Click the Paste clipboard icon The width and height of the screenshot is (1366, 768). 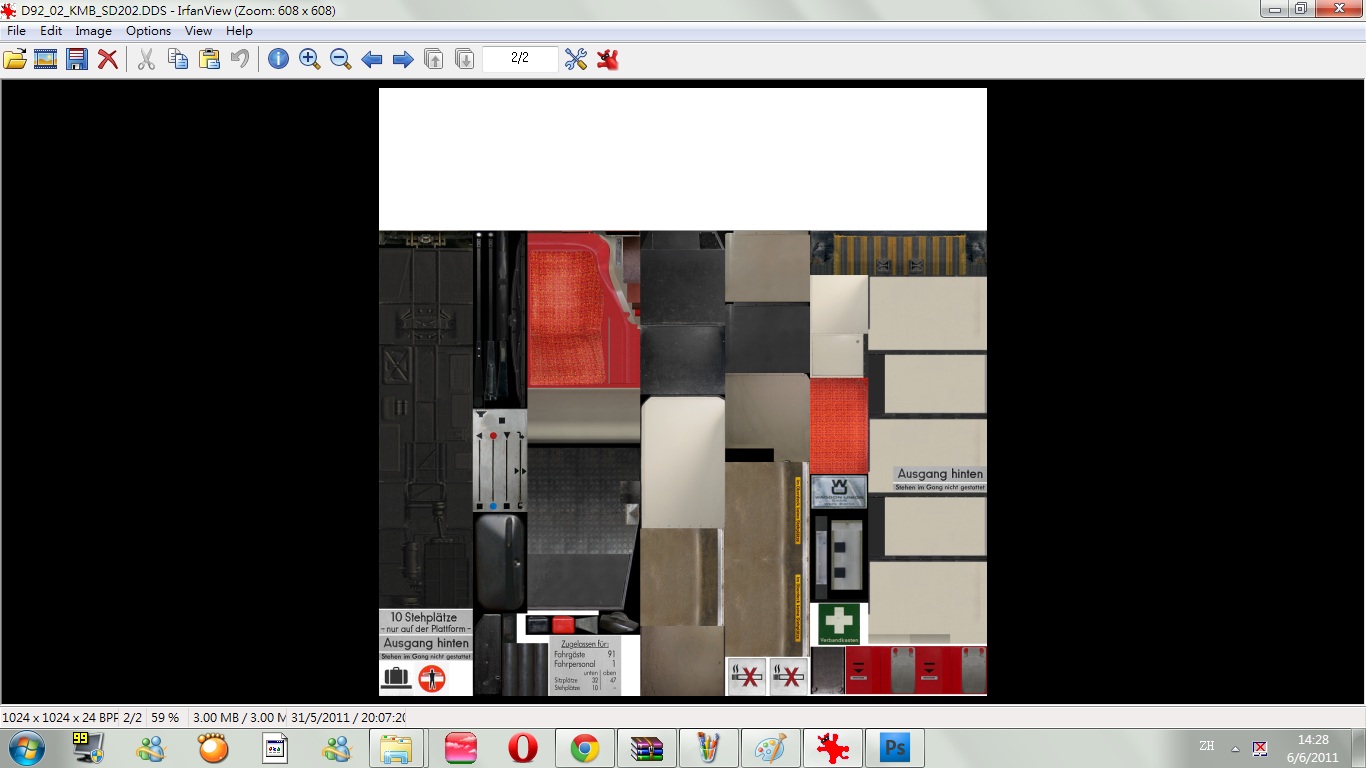pyautogui.click(x=209, y=59)
